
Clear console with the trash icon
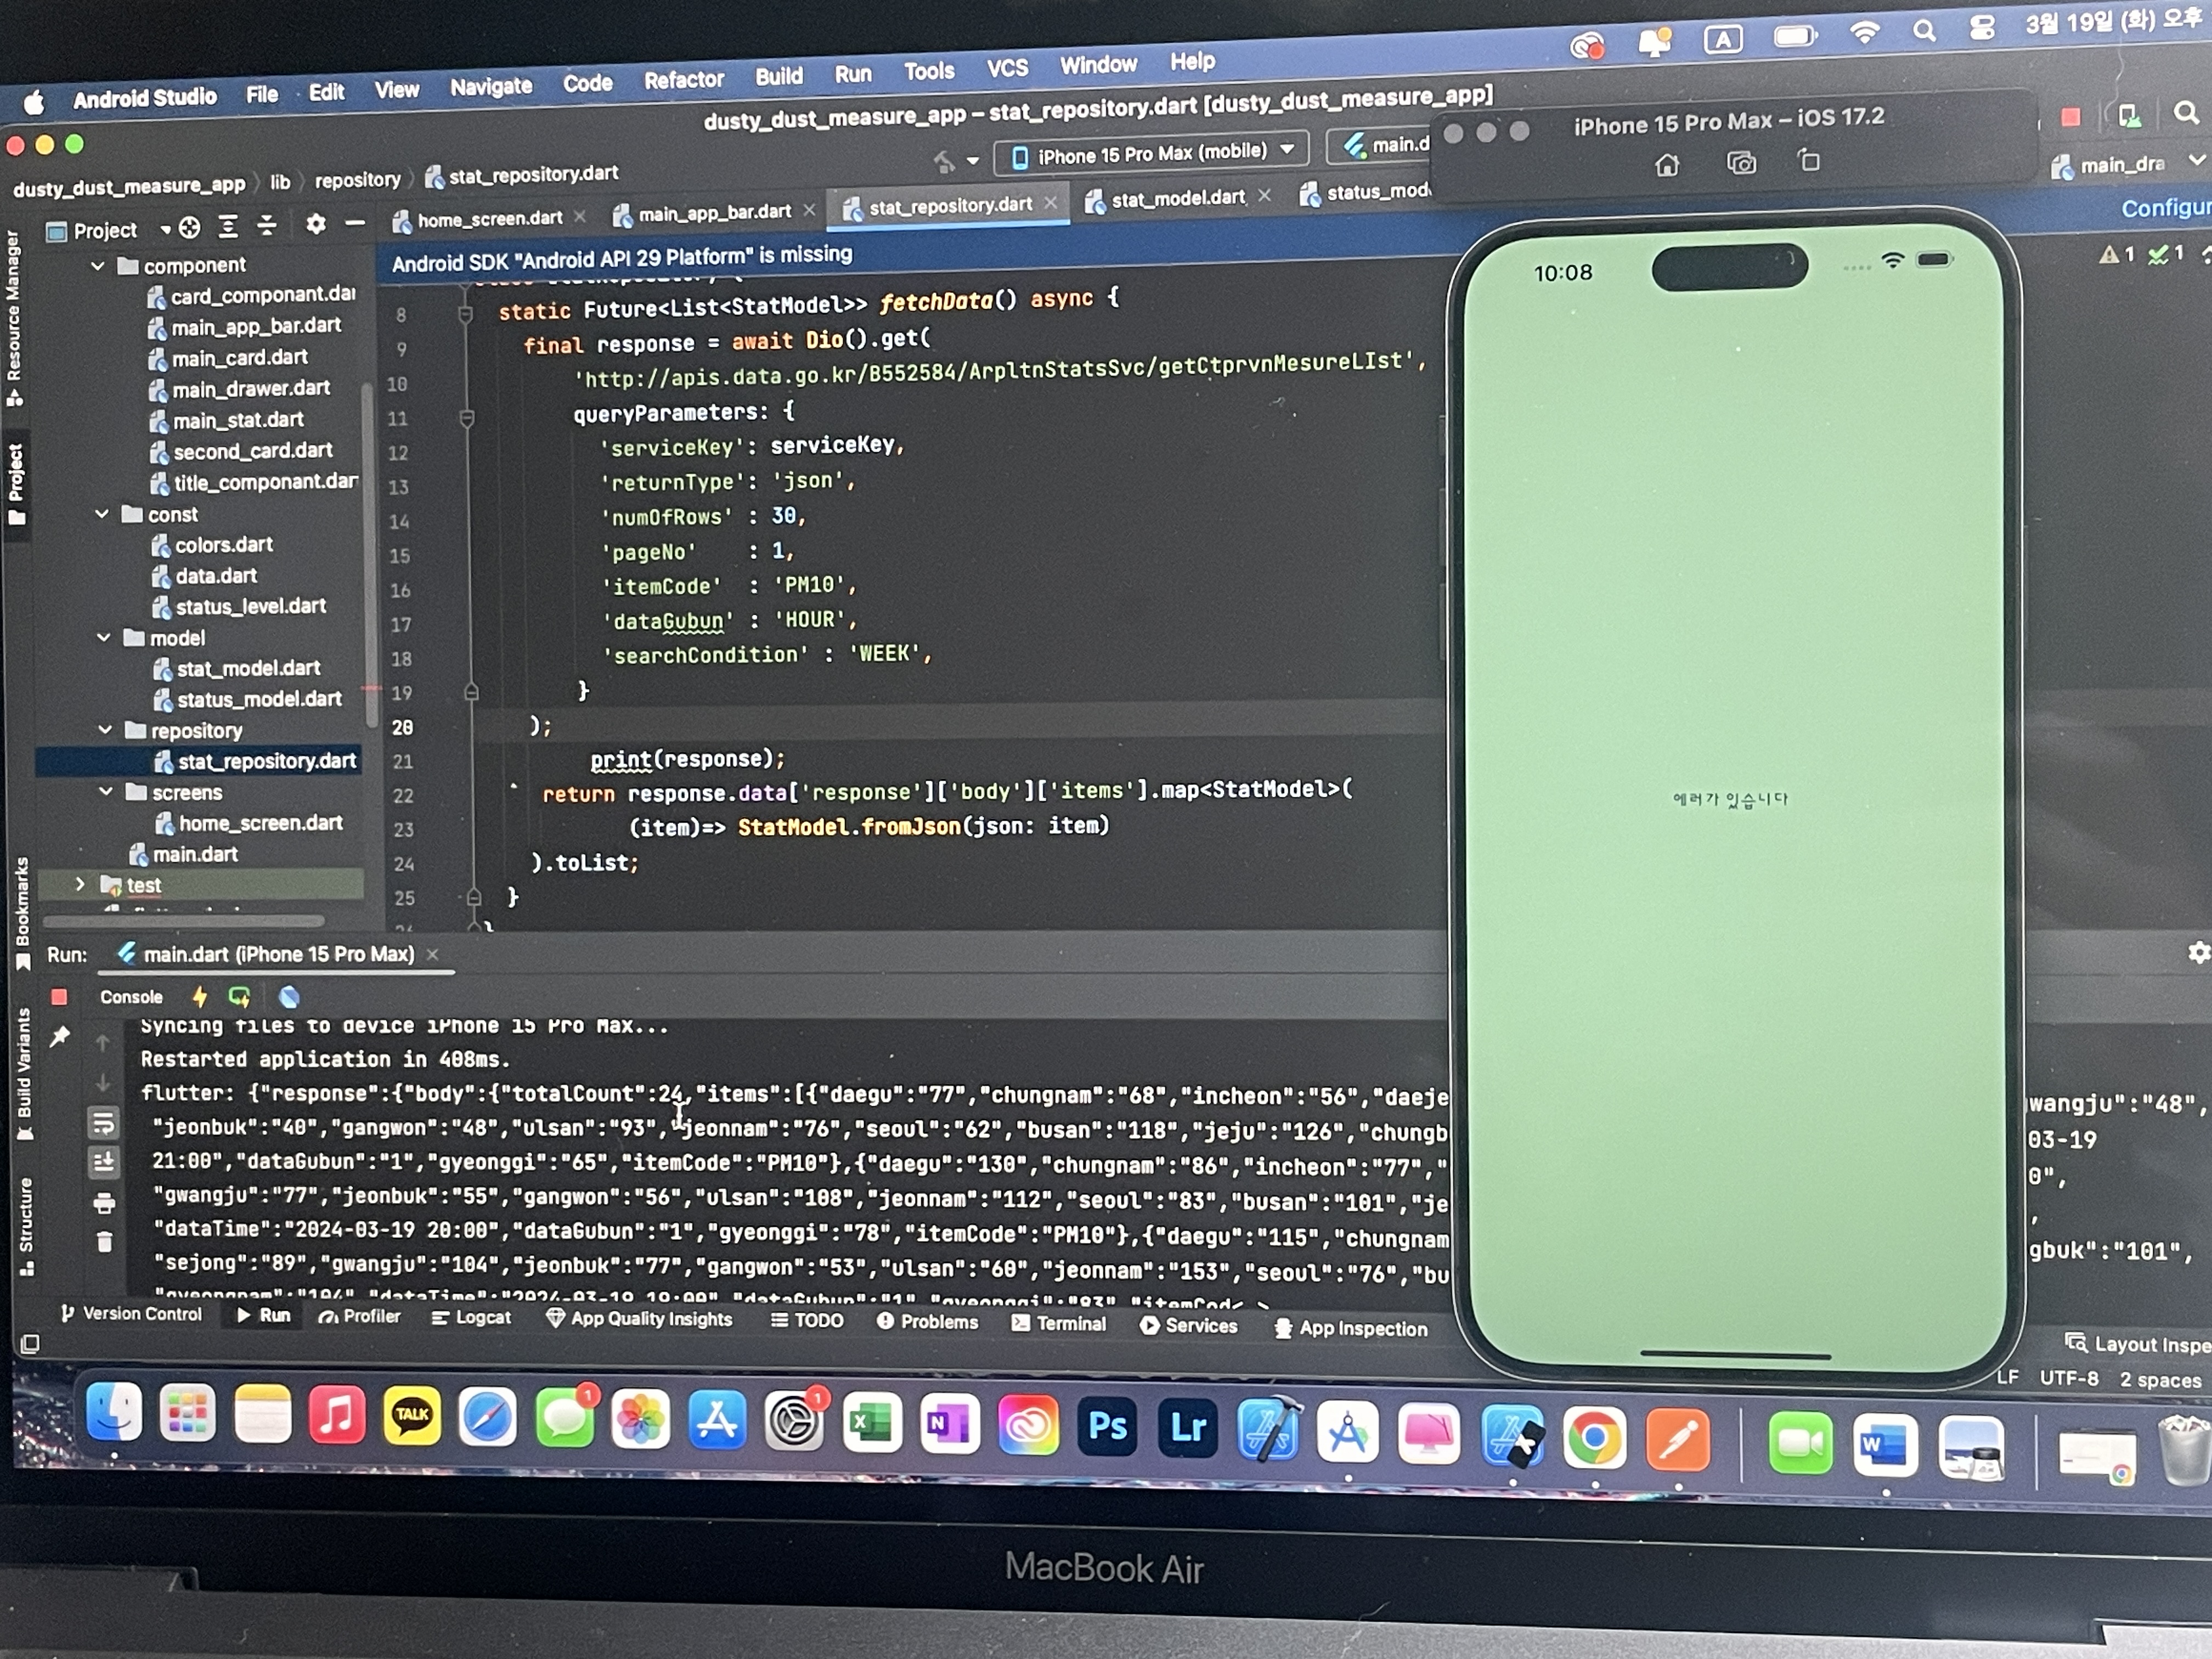[104, 1242]
